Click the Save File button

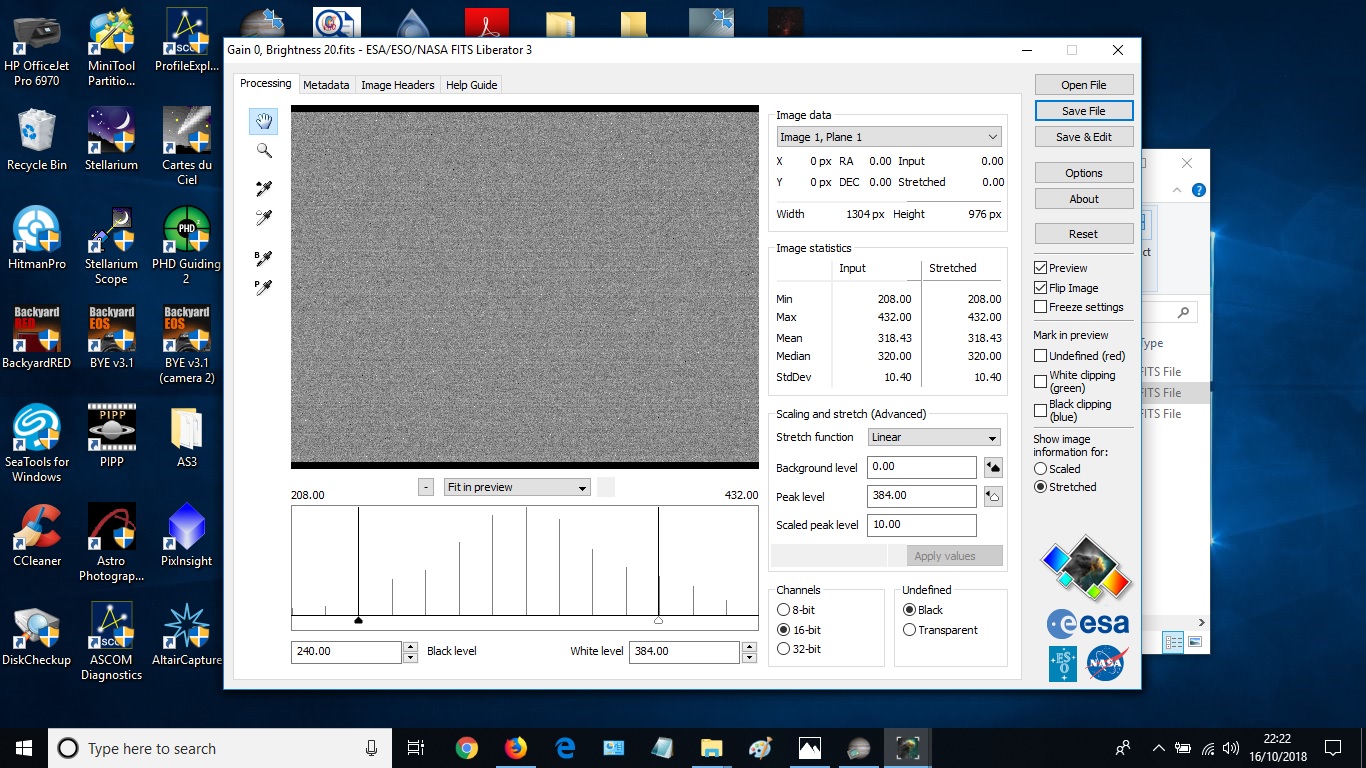(1084, 111)
